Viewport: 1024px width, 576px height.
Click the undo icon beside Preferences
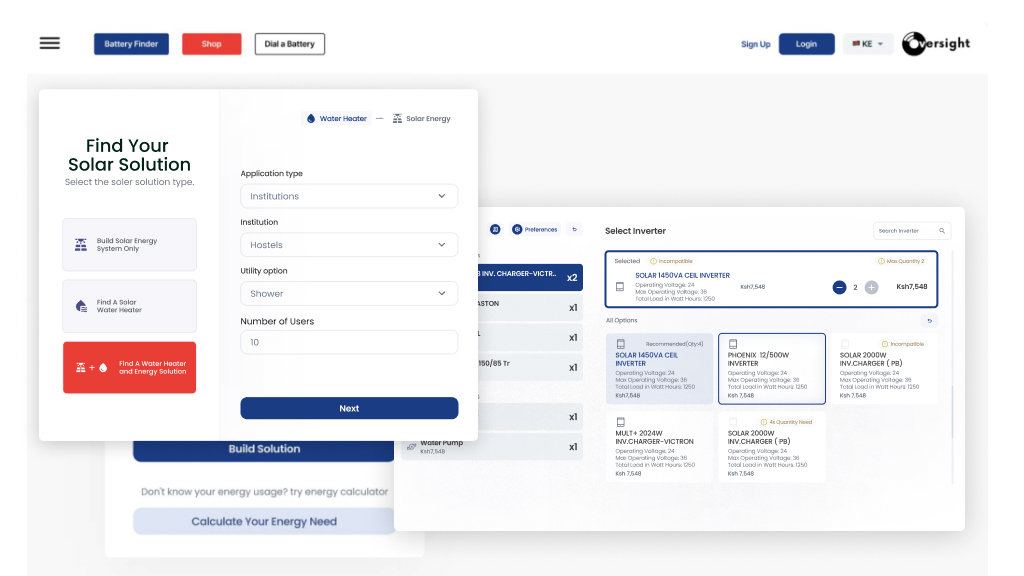[575, 230]
